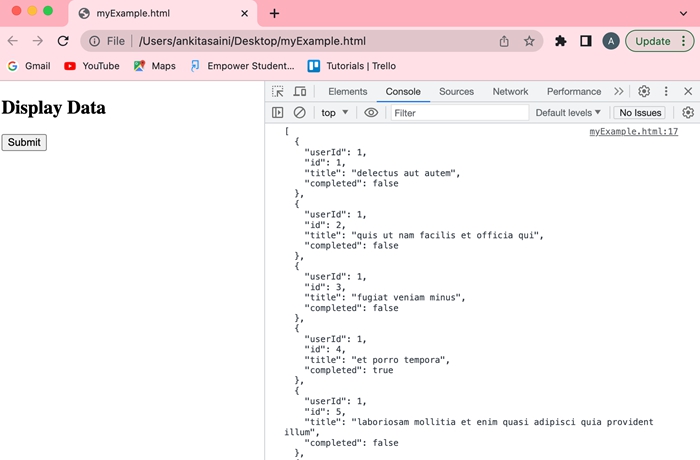
Task: Open DevTools three-dot customize menu
Action: click(x=666, y=92)
